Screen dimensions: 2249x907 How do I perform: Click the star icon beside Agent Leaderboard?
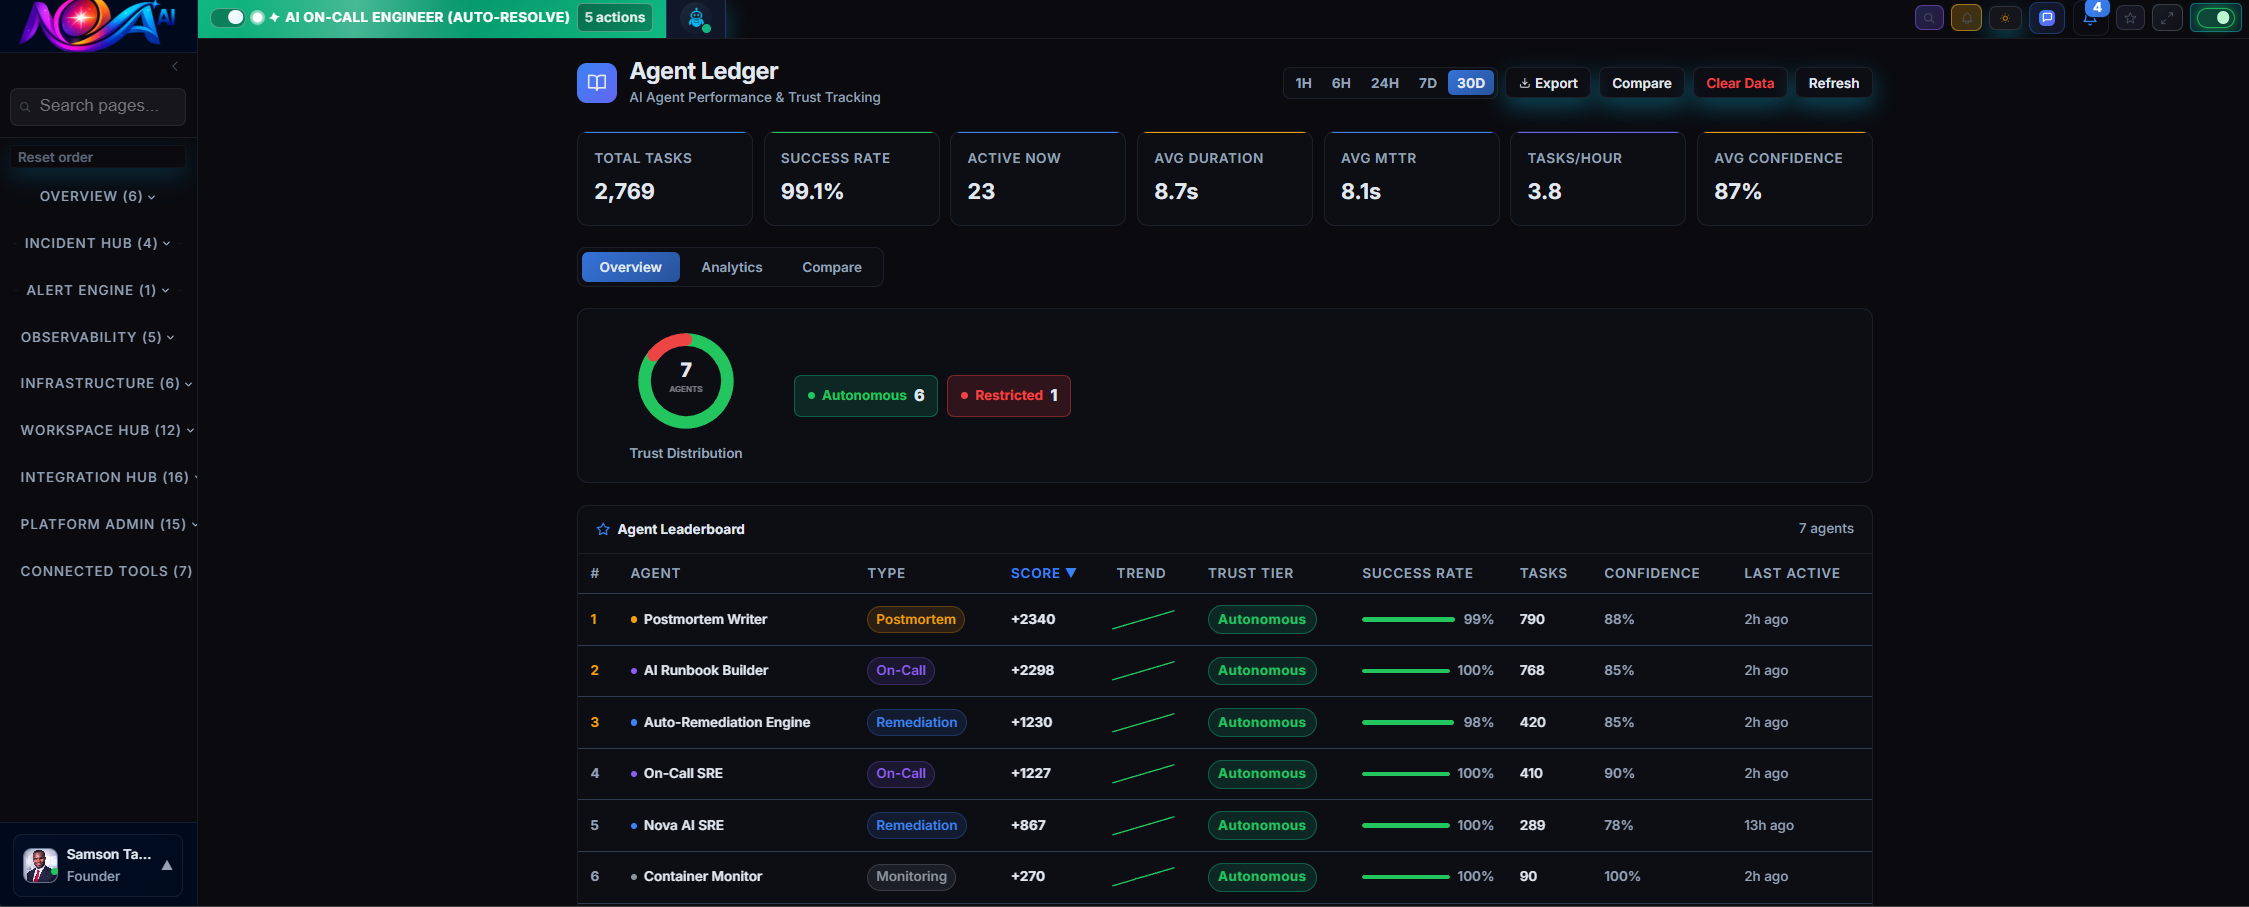click(603, 529)
